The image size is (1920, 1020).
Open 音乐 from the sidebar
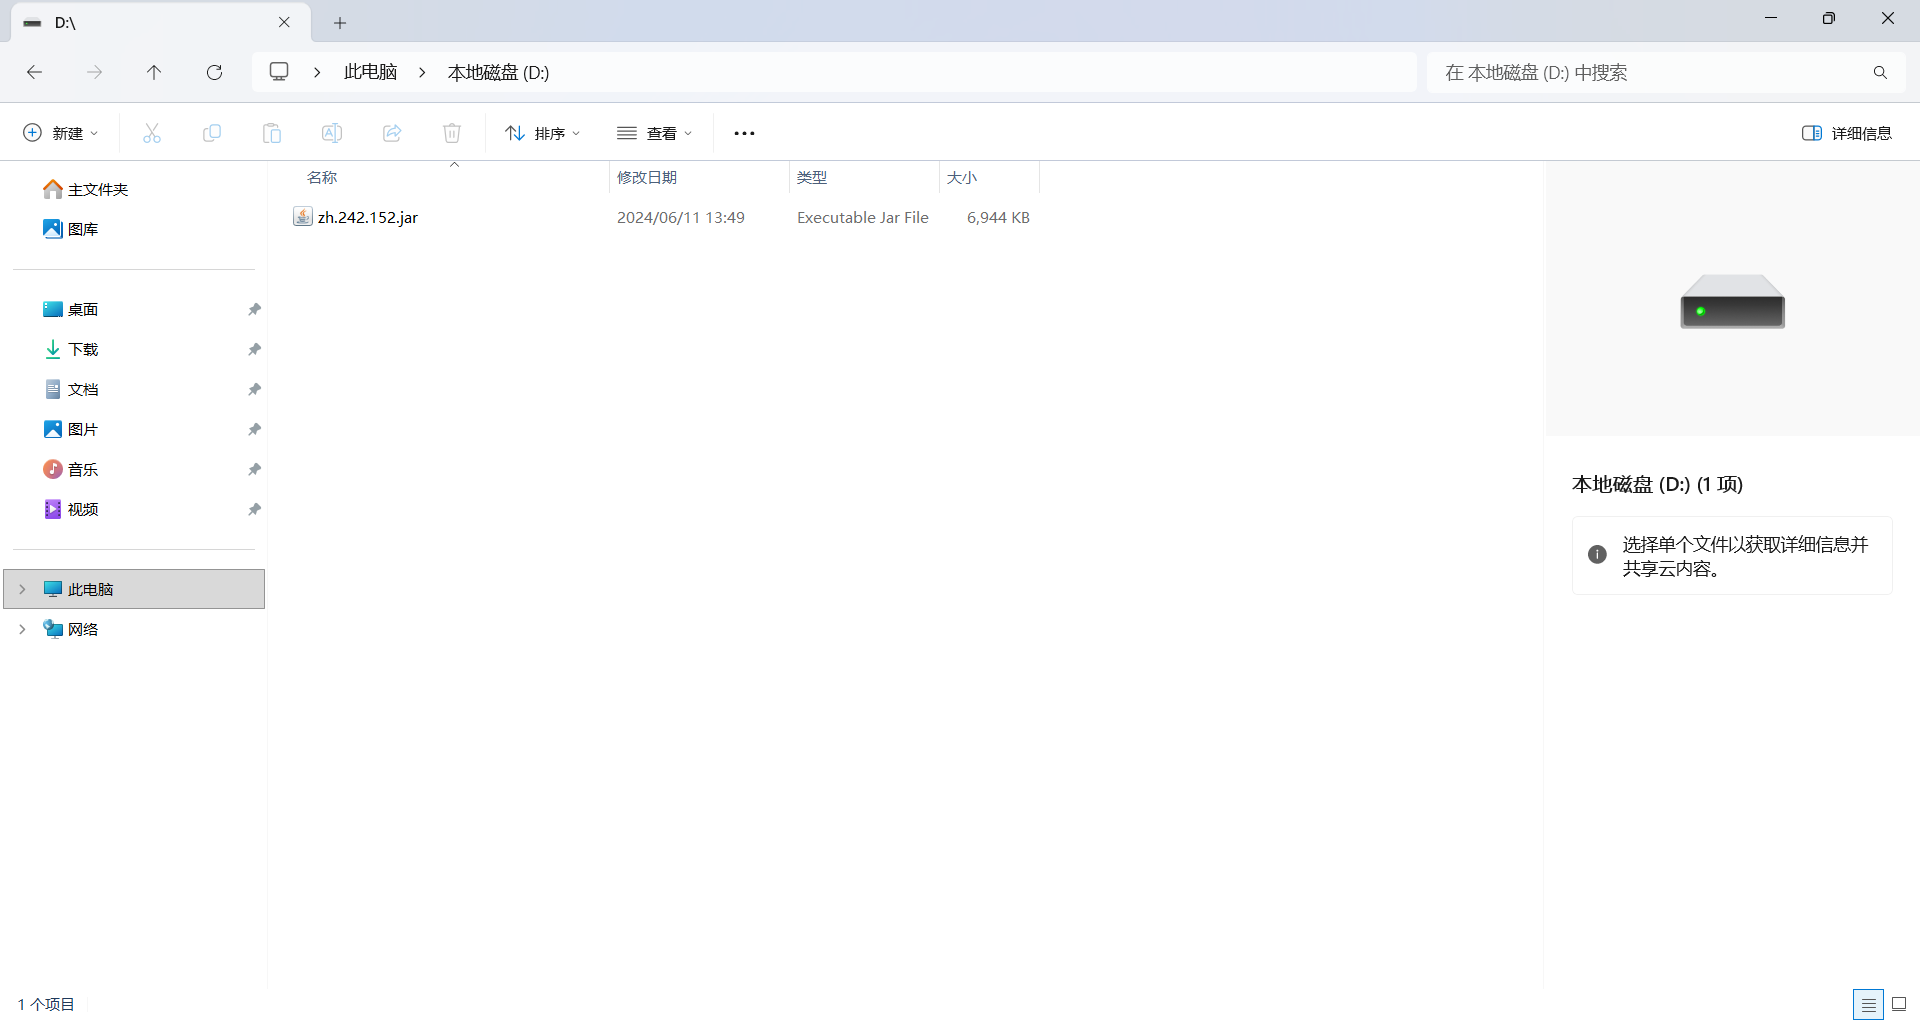pos(84,468)
